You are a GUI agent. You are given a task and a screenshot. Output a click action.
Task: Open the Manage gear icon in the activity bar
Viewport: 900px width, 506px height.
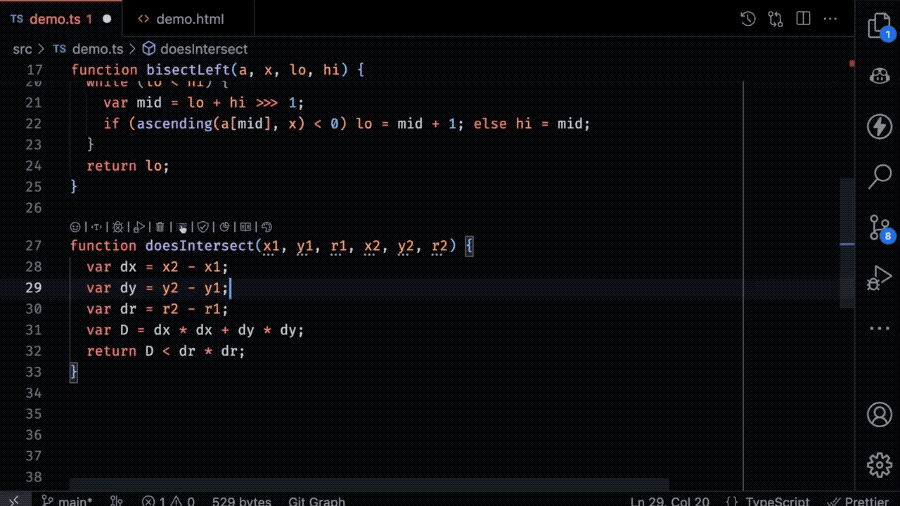pos(879,465)
